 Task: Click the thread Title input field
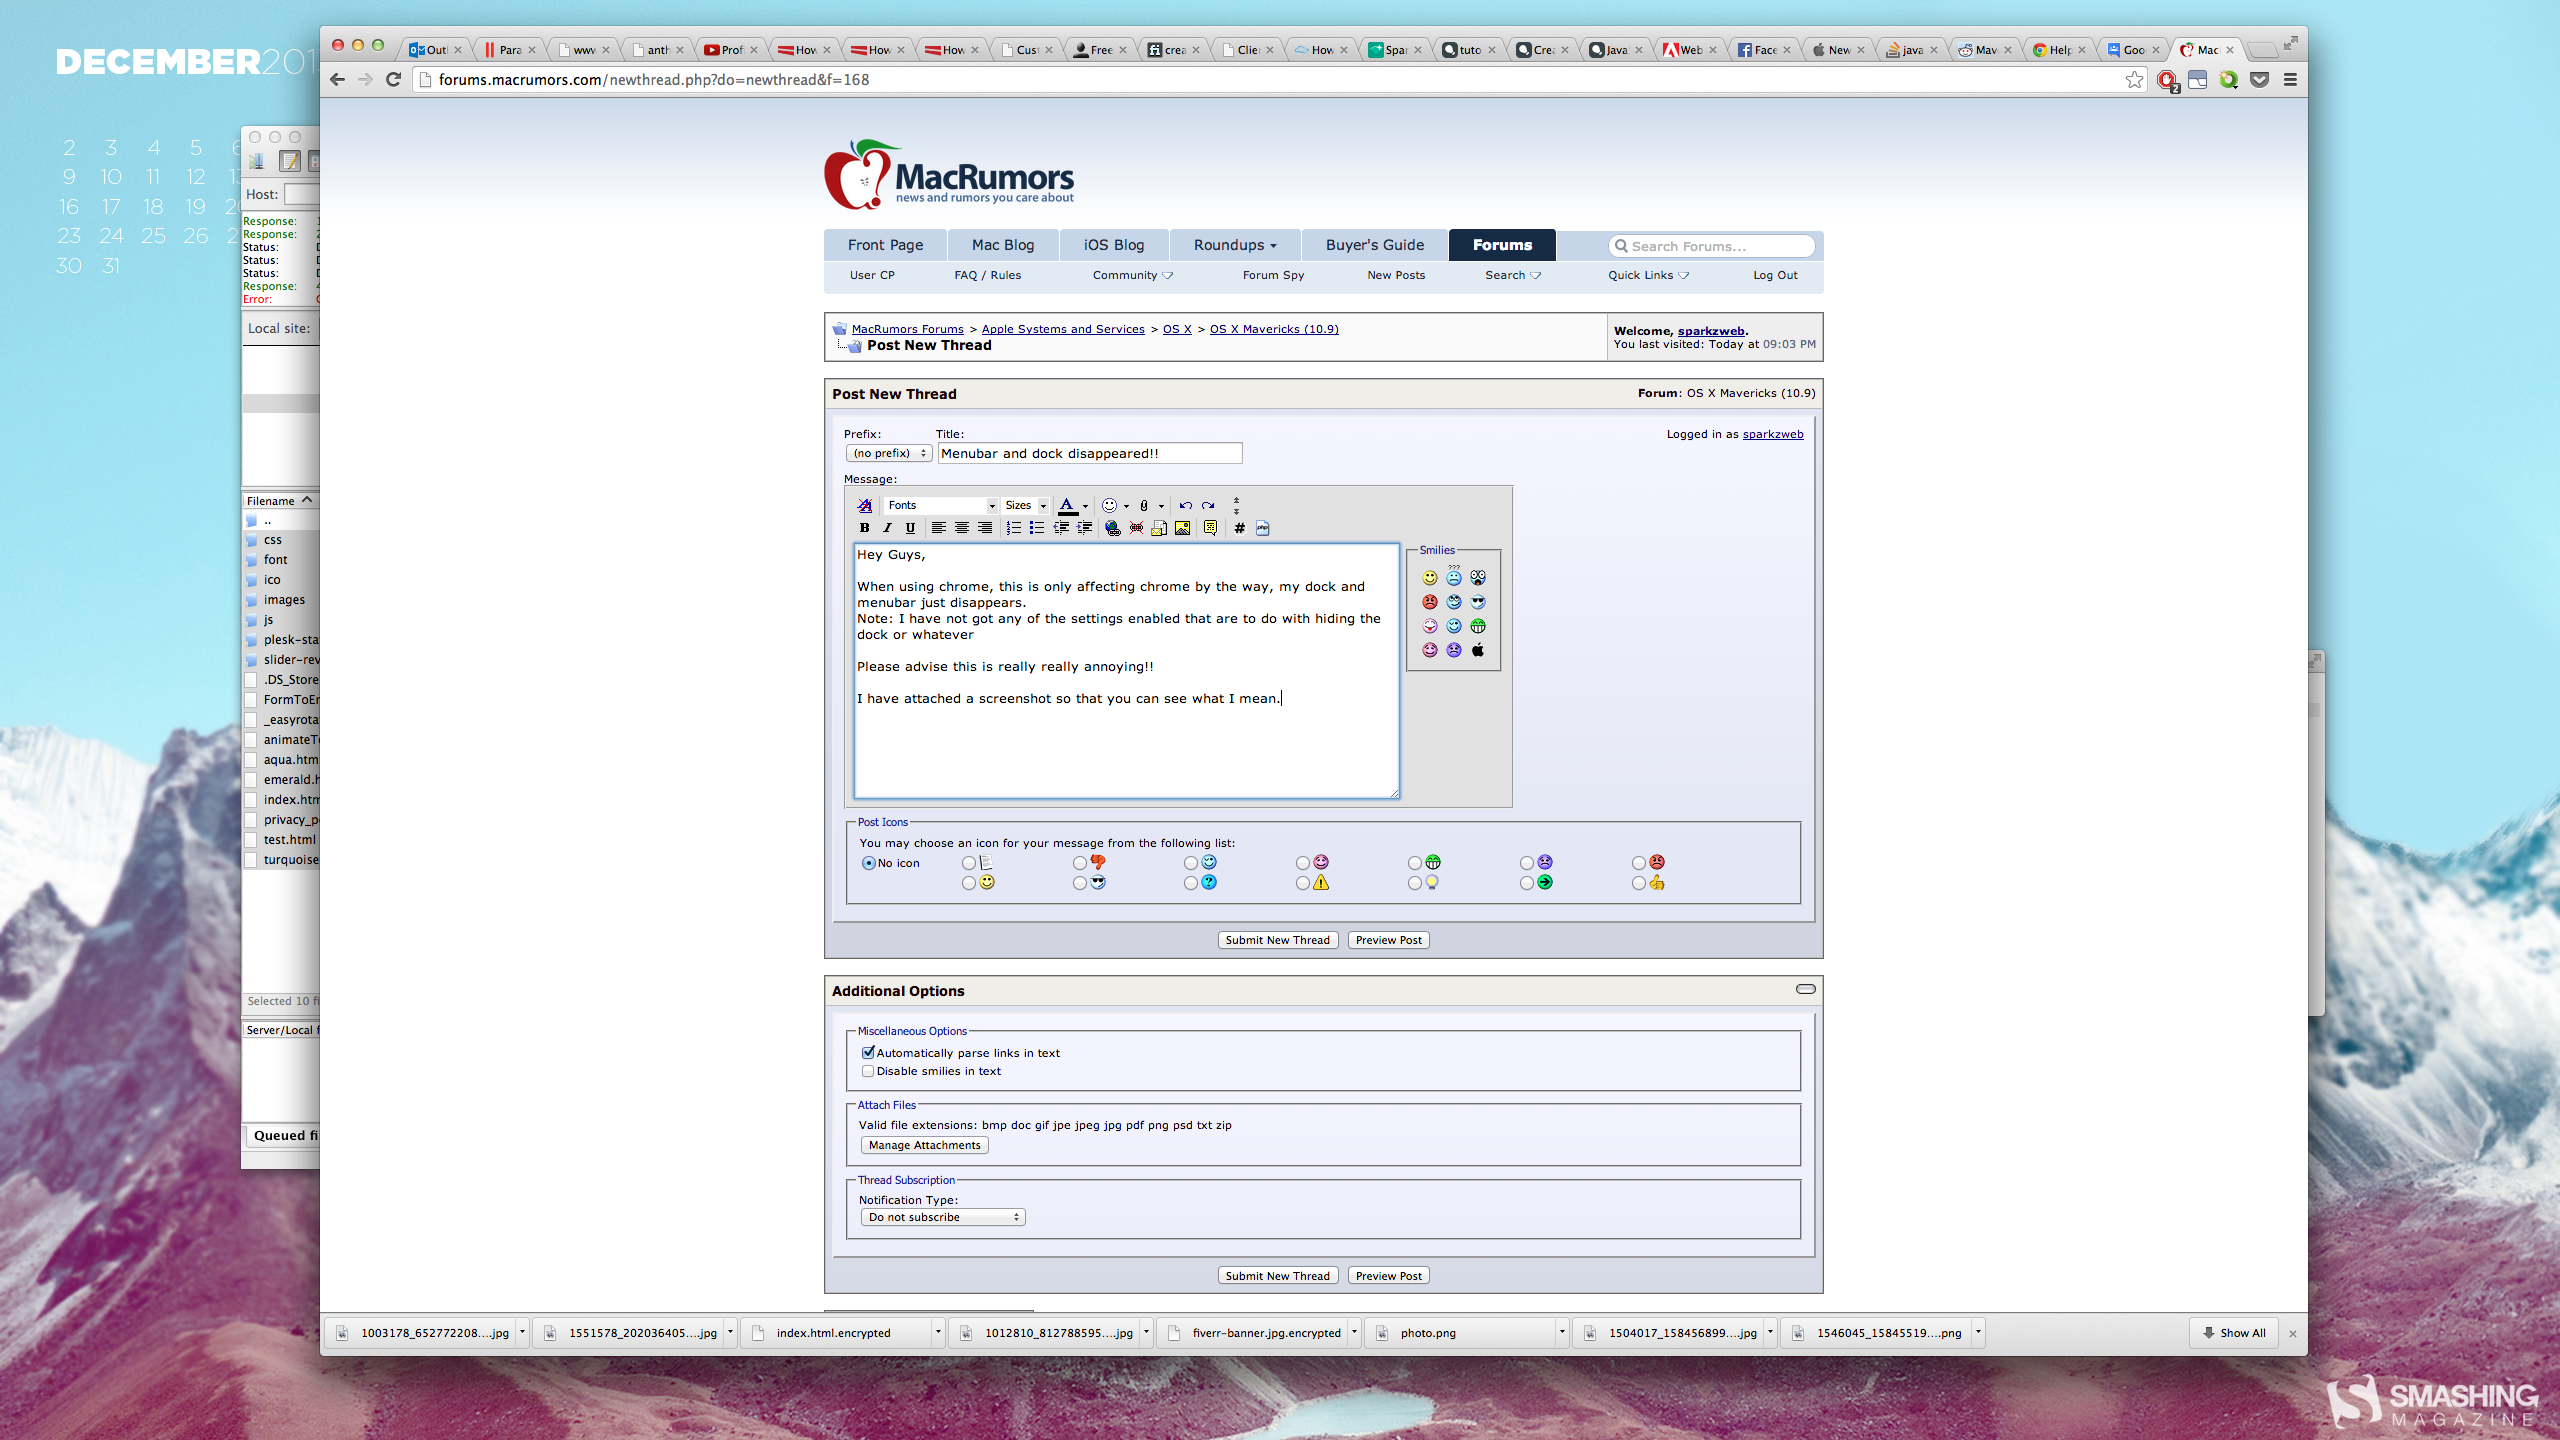tap(1090, 453)
